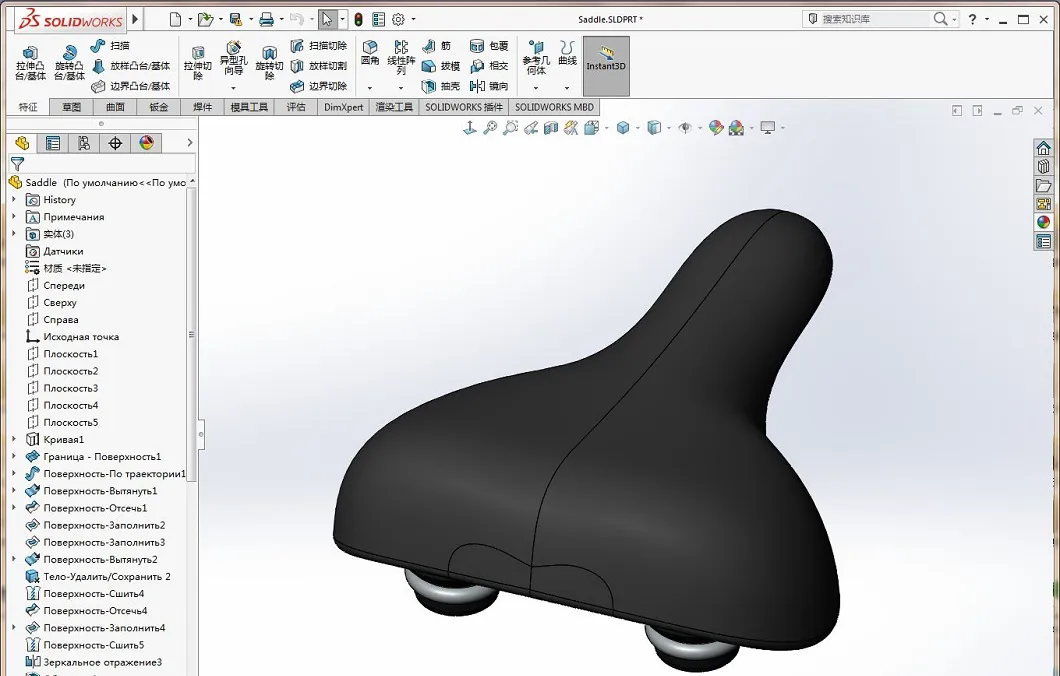Click the 扫描切除 swept cut tool
1060x676 pixels.
pos(318,45)
